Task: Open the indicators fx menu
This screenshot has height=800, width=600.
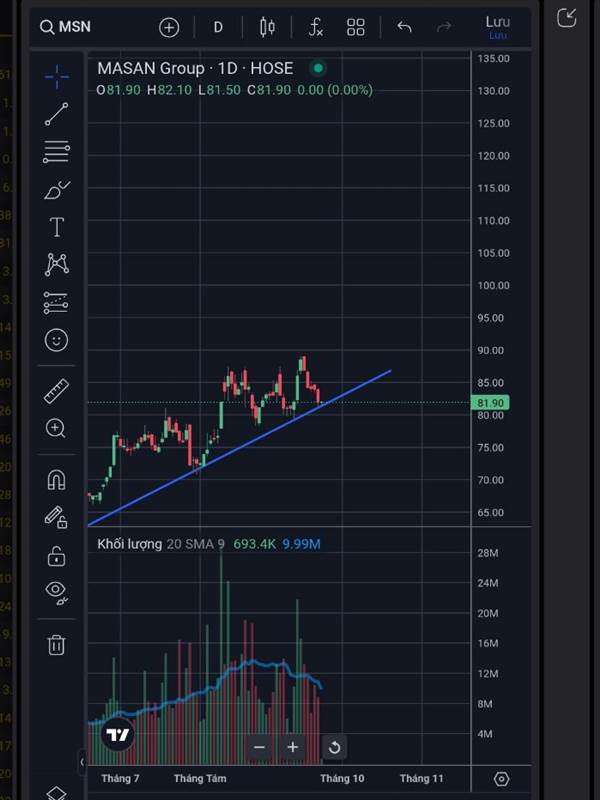Action: (x=316, y=27)
